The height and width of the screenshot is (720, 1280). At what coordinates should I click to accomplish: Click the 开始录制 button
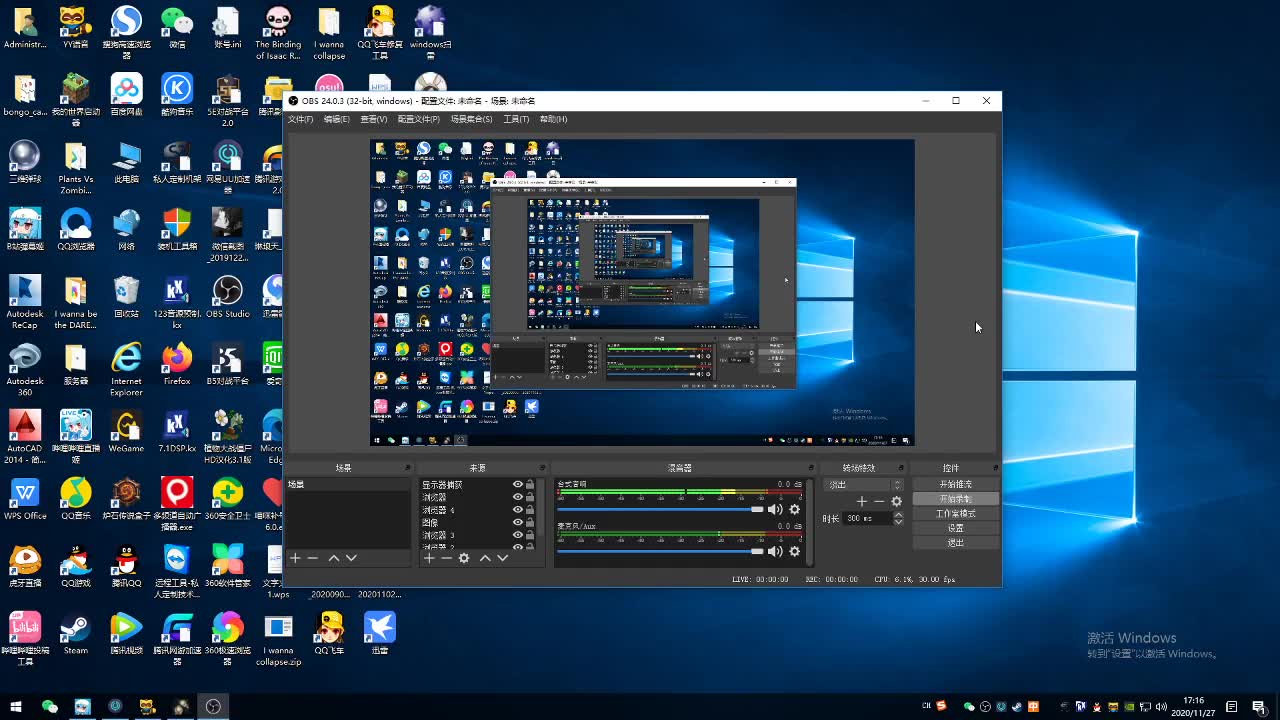(x=955, y=499)
